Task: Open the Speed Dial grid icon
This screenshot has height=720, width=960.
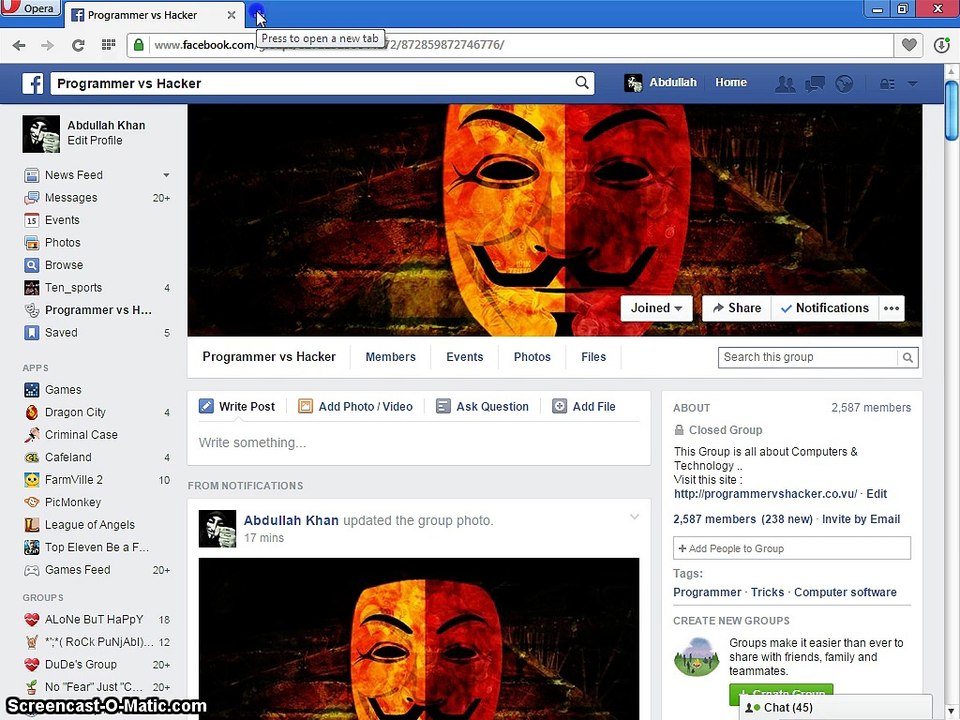Action: click(108, 45)
